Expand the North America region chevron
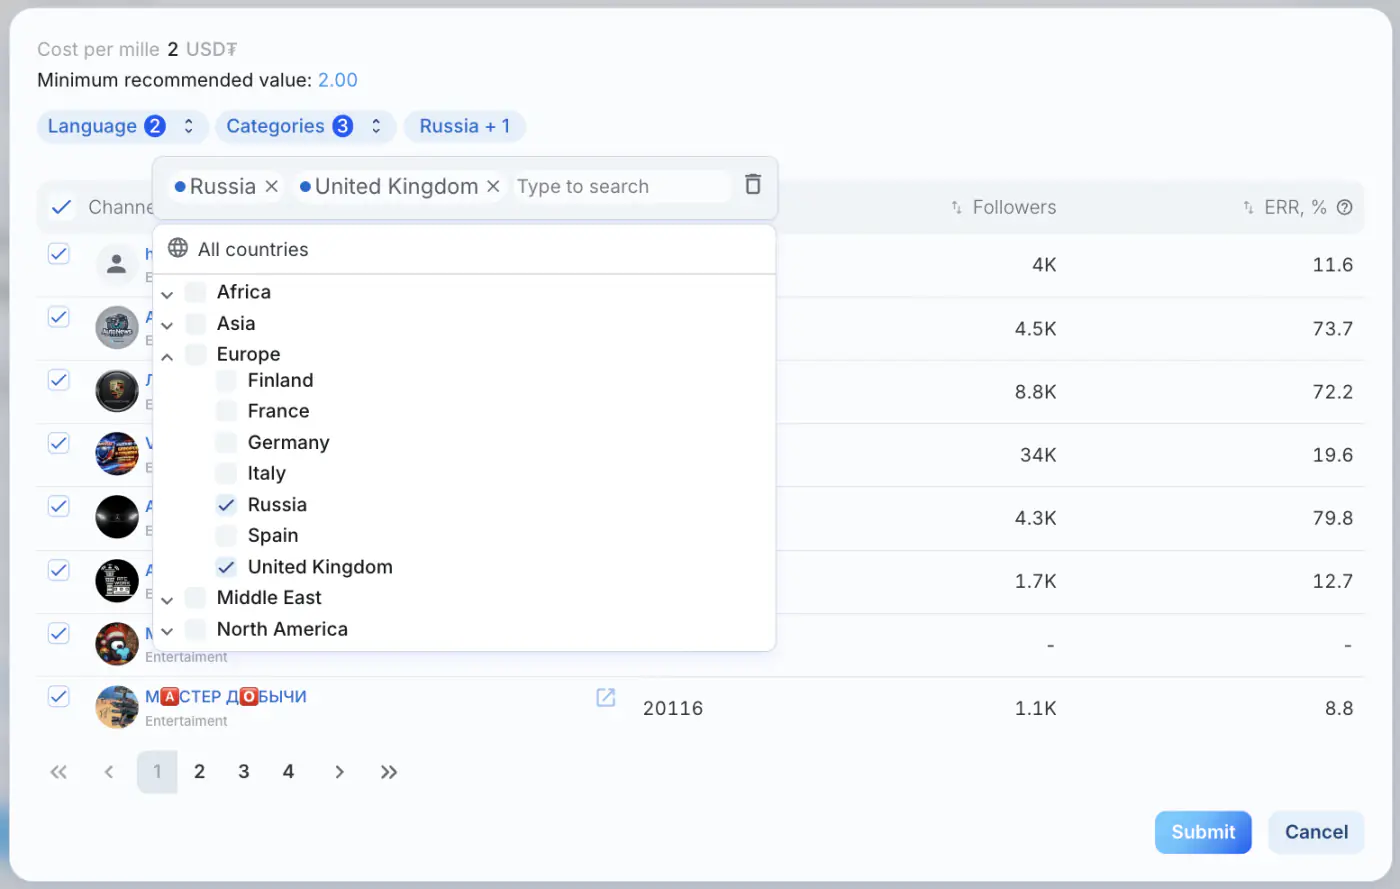1400x889 pixels. (x=167, y=631)
